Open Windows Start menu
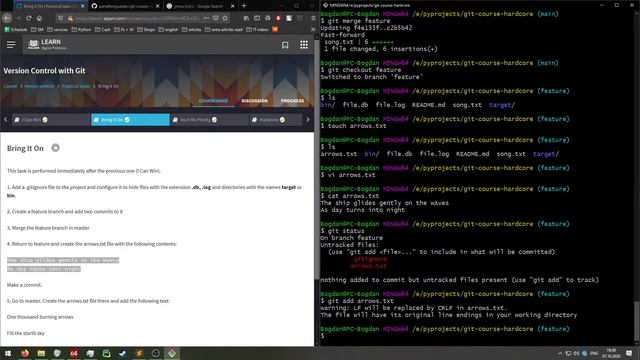The width and height of the screenshot is (640, 360). [x=8, y=353]
